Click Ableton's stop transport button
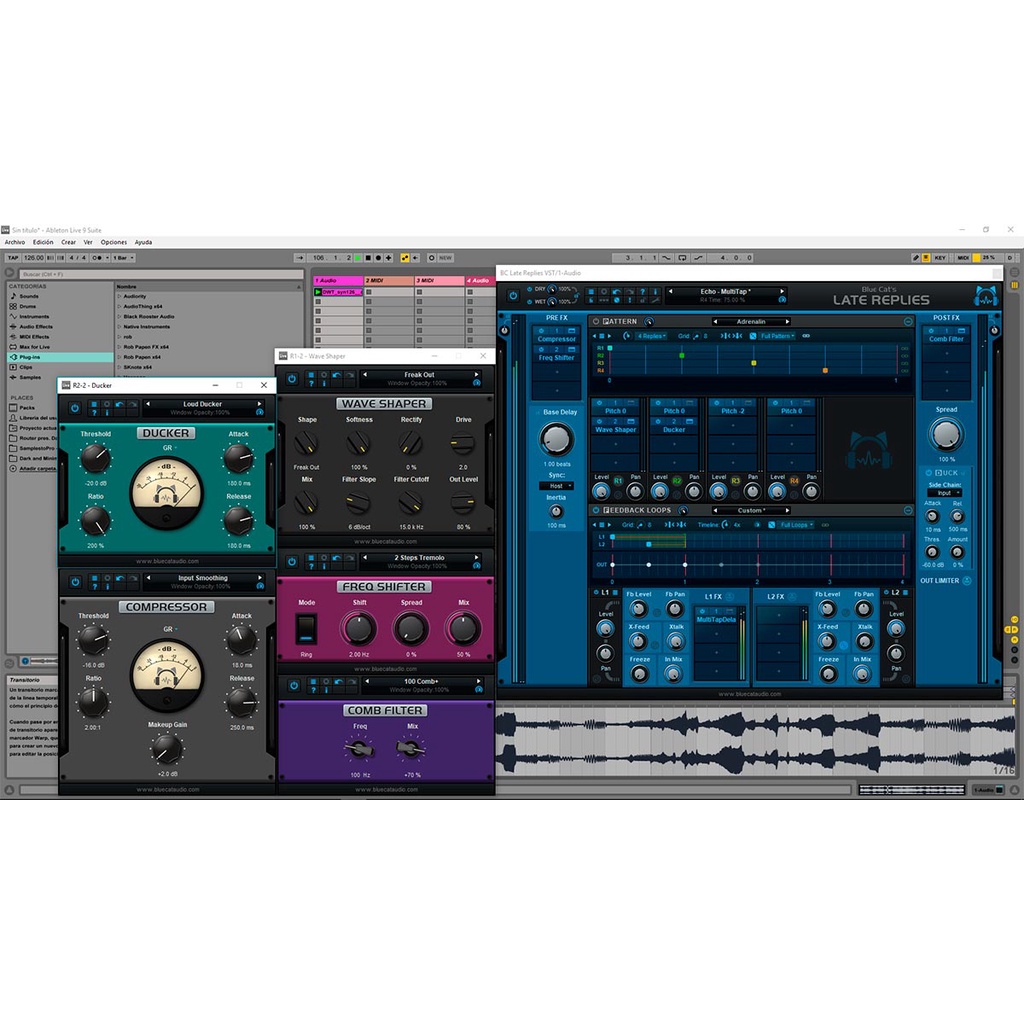1024x1024 pixels. pyautogui.click(x=368, y=258)
